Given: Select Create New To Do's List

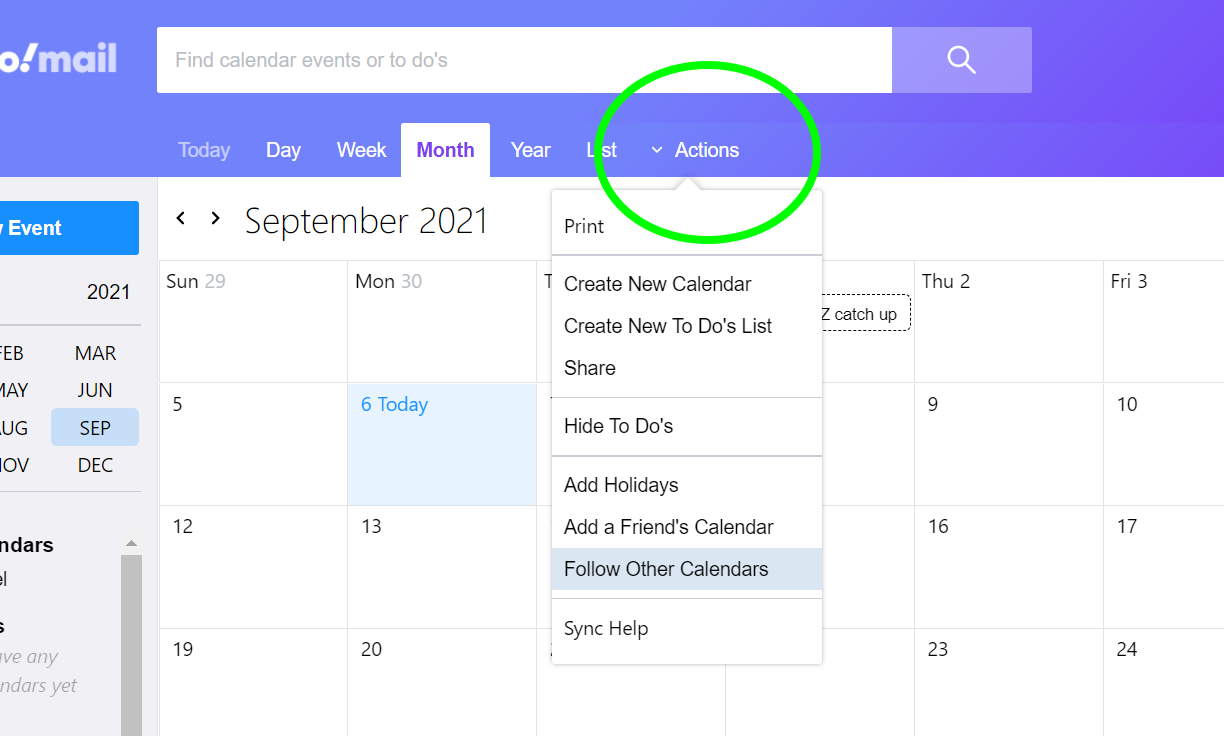Looking at the screenshot, I should [668, 326].
